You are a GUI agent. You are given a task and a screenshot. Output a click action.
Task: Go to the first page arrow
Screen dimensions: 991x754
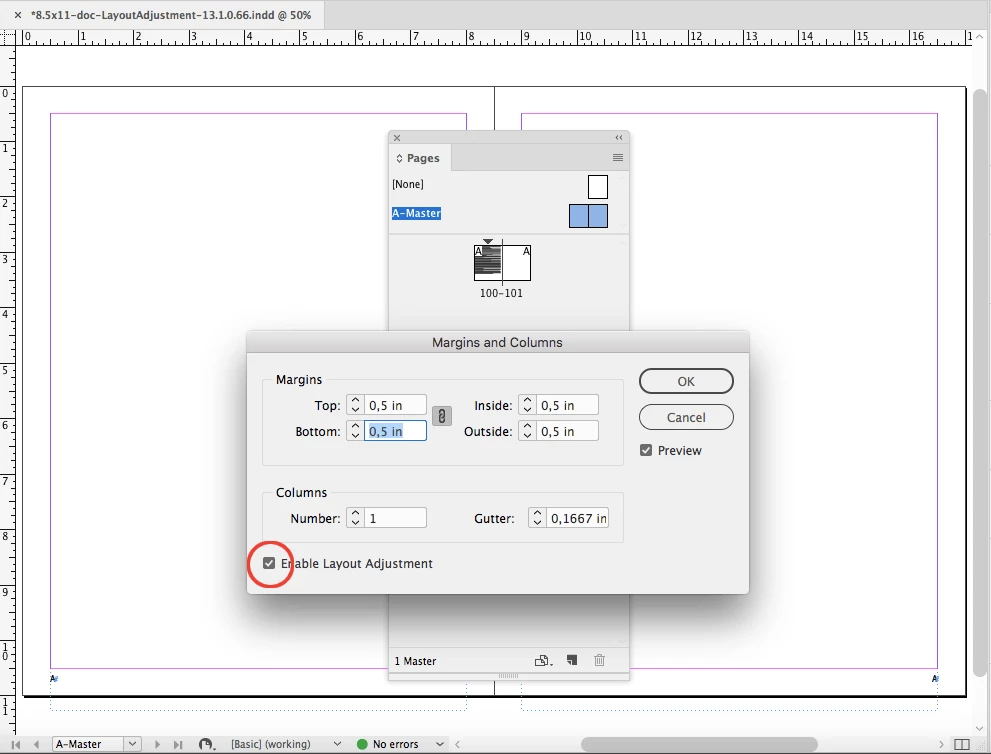16,745
